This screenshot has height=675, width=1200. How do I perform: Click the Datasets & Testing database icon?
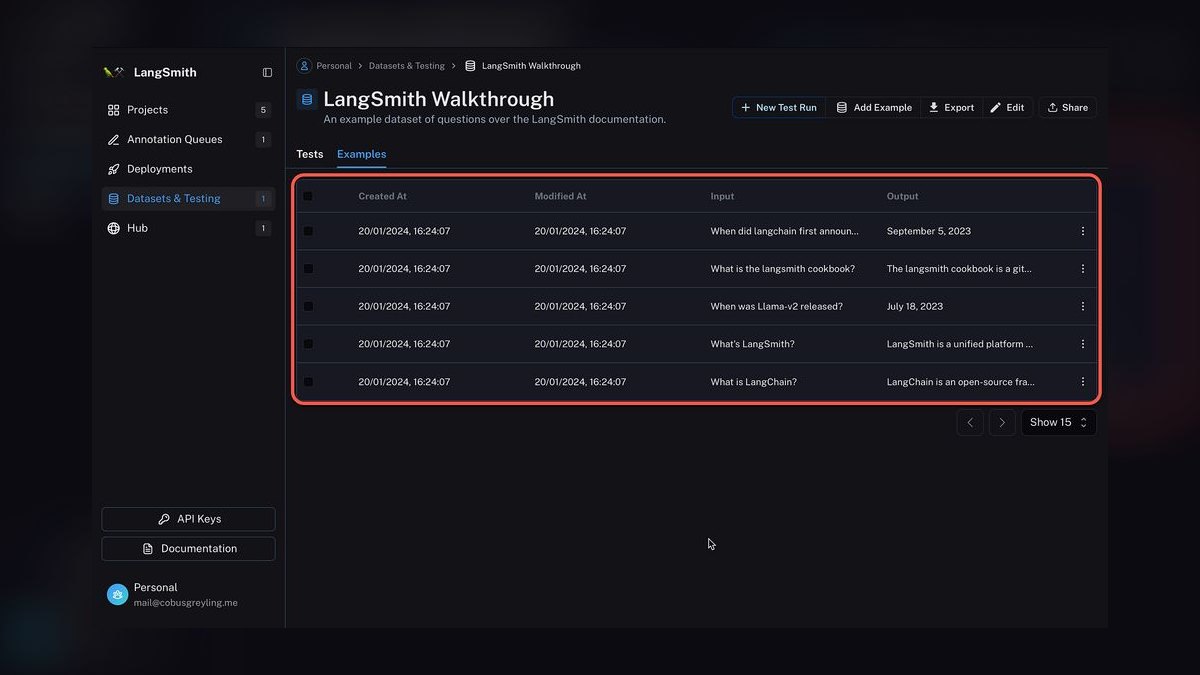pyautogui.click(x=113, y=199)
